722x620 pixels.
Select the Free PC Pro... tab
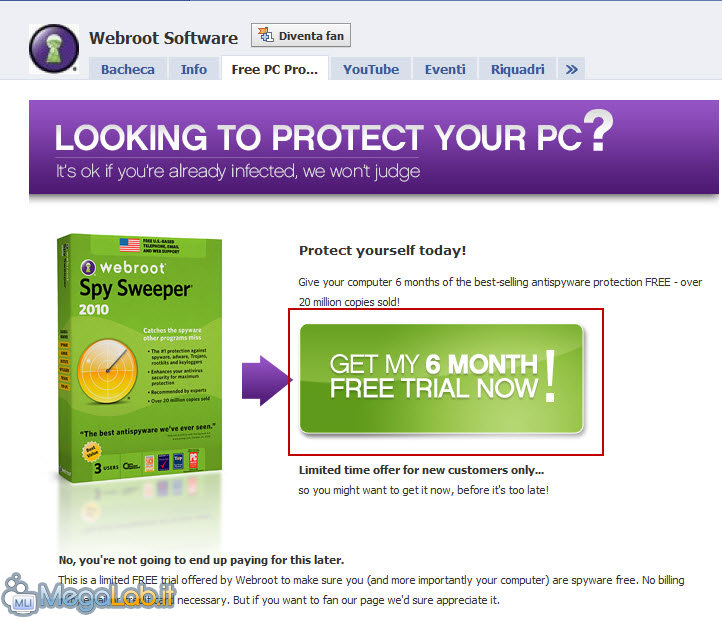click(274, 69)
